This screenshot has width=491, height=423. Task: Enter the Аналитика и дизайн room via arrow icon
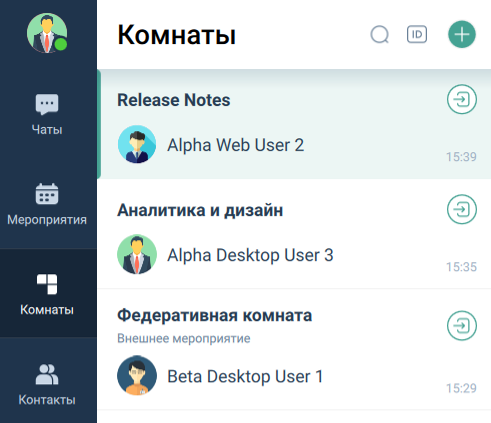[x=462, y=209]
